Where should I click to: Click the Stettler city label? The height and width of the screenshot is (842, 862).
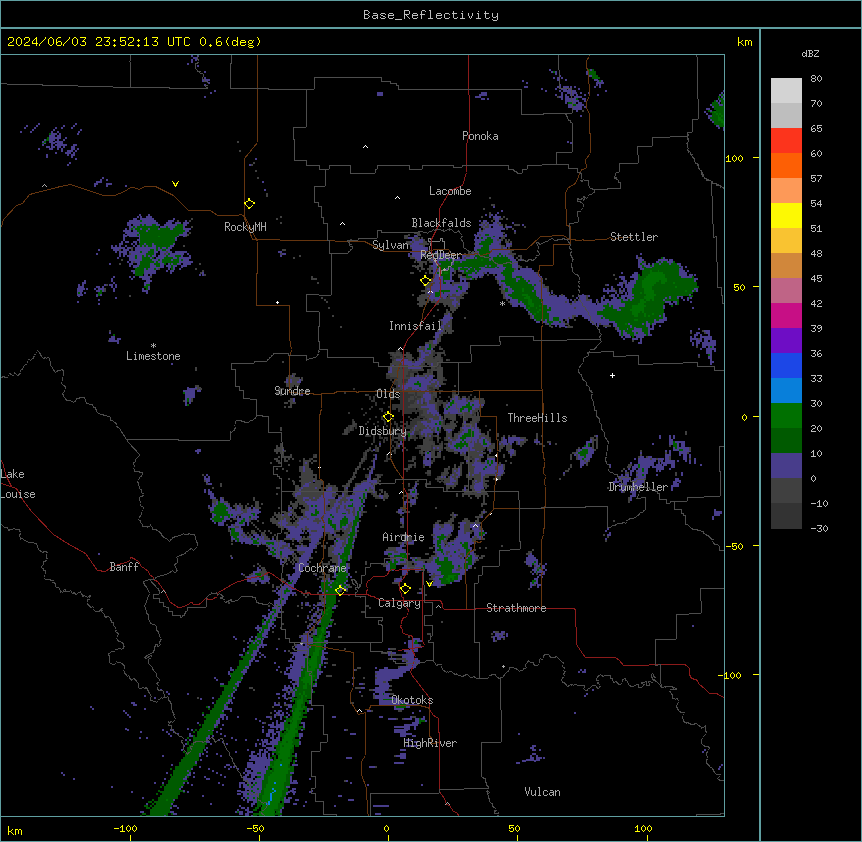(634, 237)
